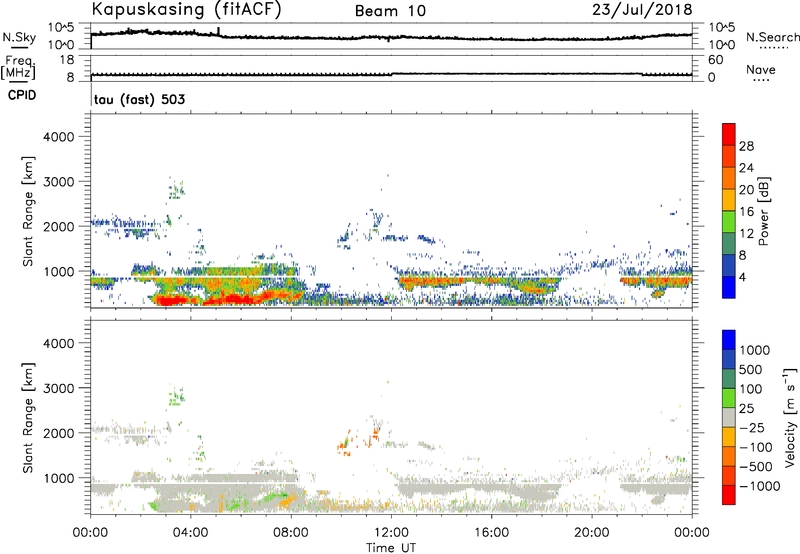Click the 4000 tick of the power panel
The height and width of the screenshot is (554, 800).
coord(59,137)
